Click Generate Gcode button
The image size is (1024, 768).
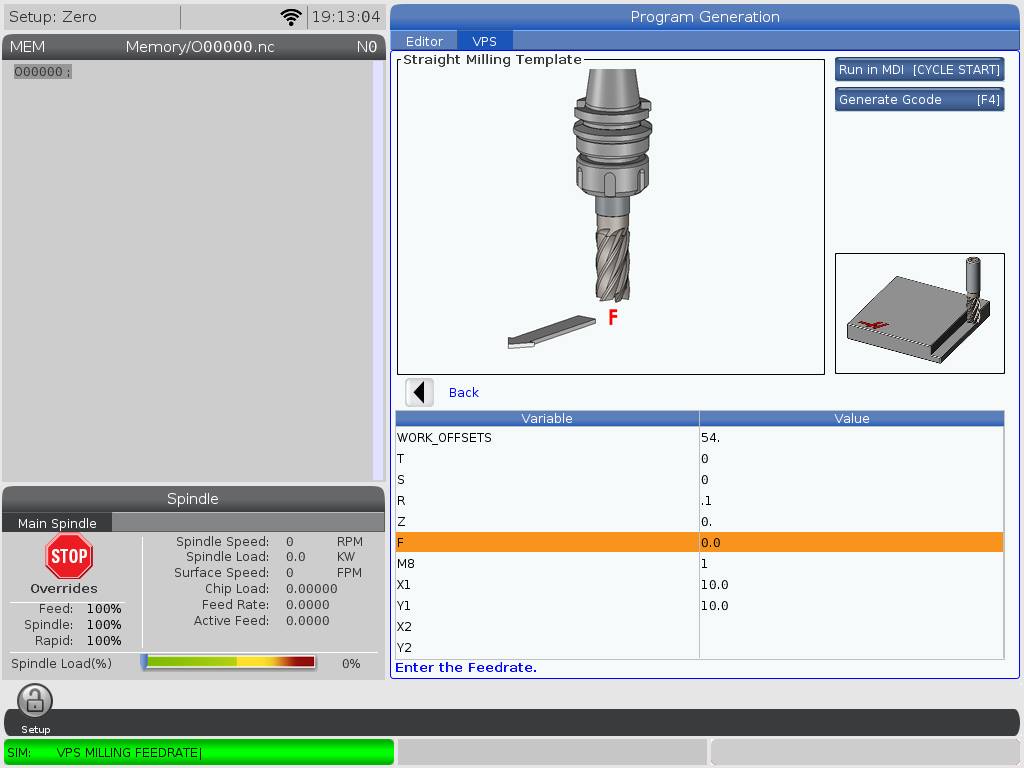(x=920, y=100)
